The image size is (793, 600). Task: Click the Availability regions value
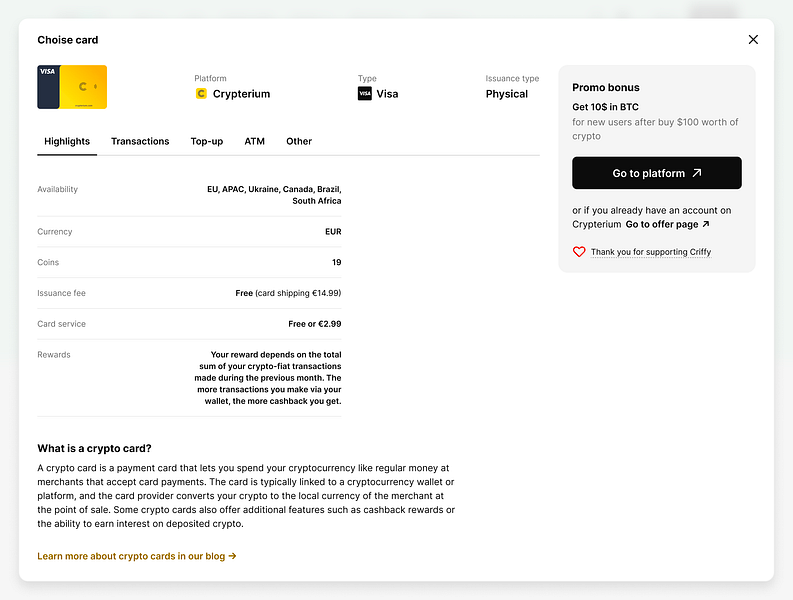[x=274, y=195]
